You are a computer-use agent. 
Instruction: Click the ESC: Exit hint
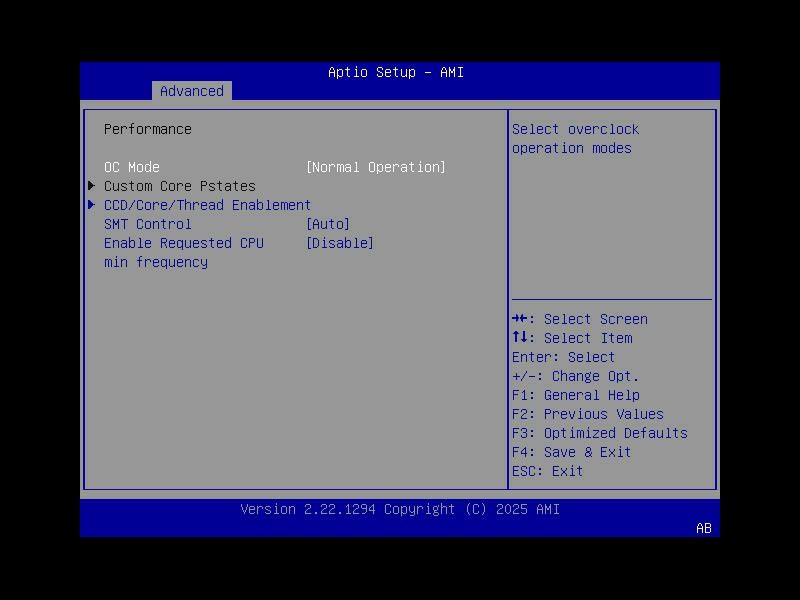(548, 471)
